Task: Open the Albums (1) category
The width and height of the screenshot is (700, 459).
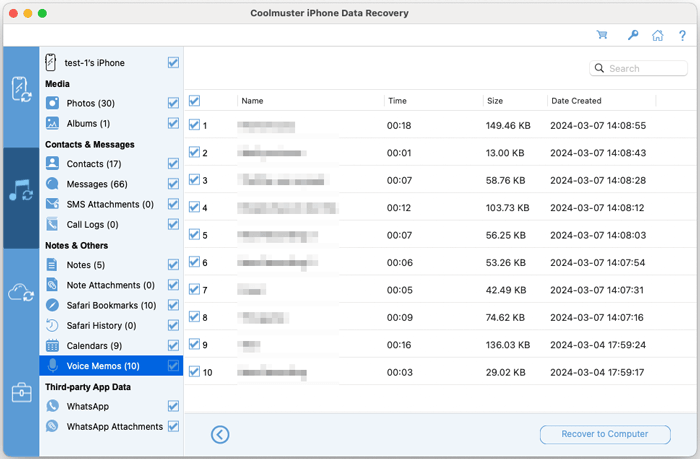Action: [x=88, y=123]
